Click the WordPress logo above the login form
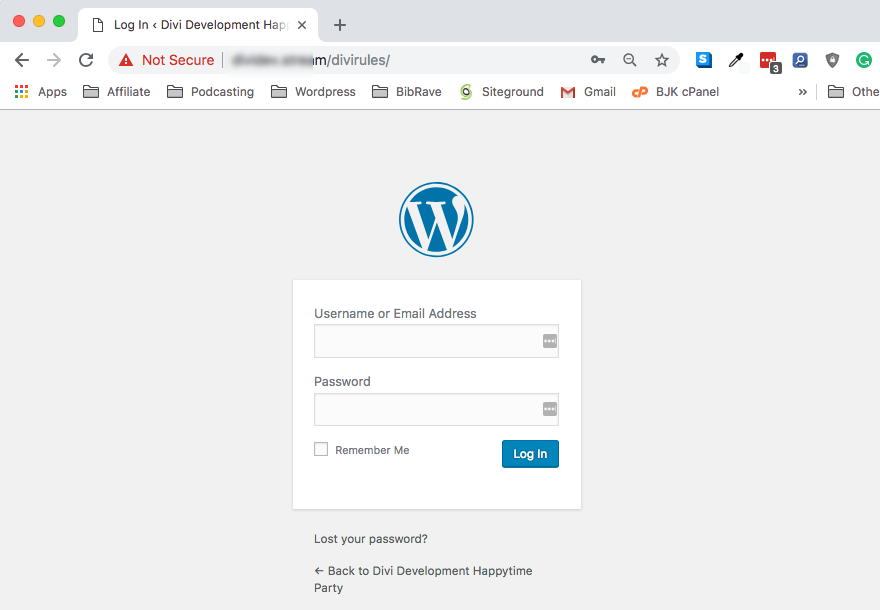Image resolution: width=880 pixels, height=610 pixels. 436,219
